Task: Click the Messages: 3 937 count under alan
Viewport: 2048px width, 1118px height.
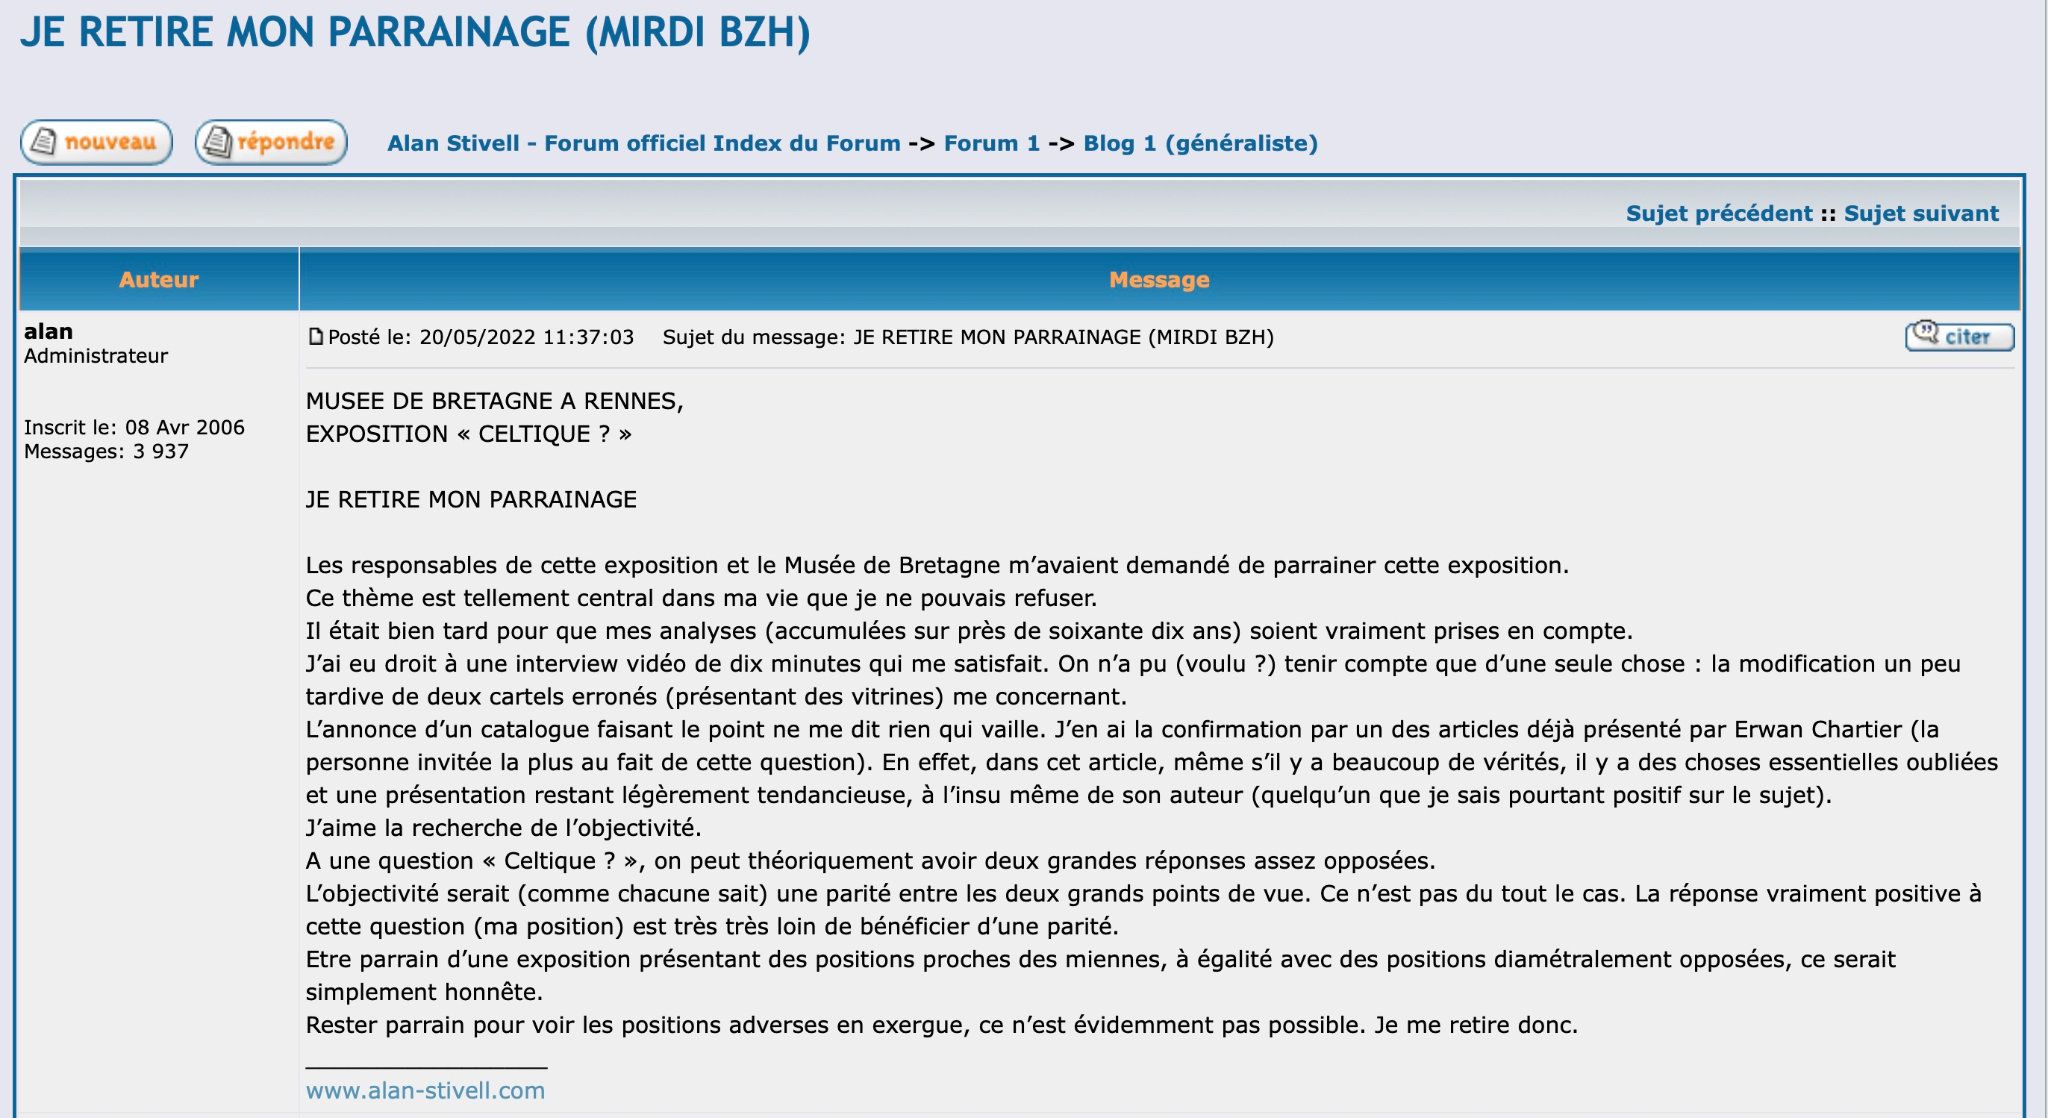Action: click(x=106, y=451)
